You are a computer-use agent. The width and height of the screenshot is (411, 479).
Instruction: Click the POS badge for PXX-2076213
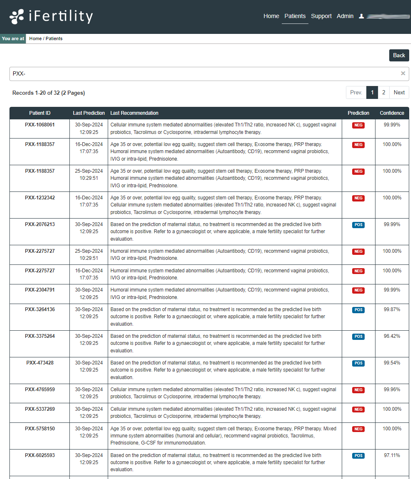[x=358, y=225]
